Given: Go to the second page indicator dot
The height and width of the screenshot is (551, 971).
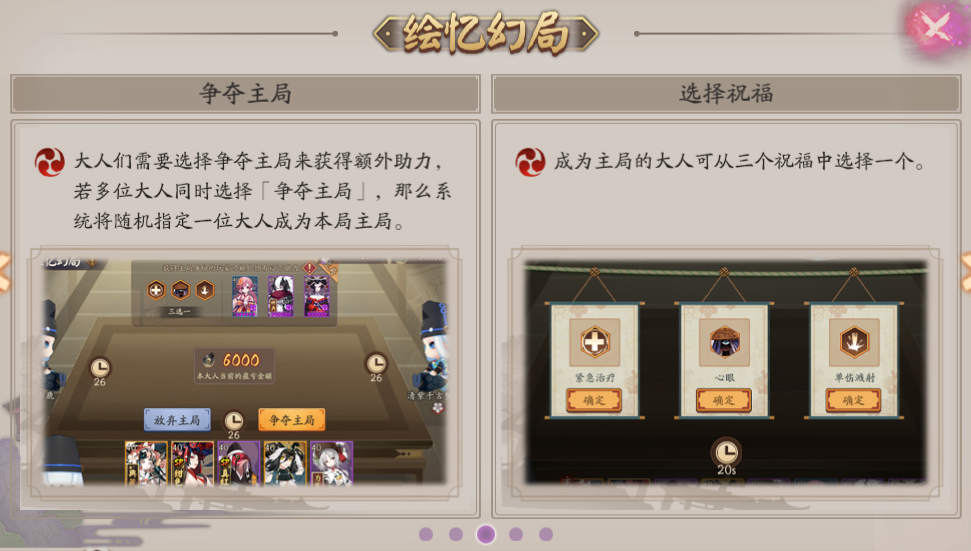Looking at the screenshot, I should tap(456, 534).
